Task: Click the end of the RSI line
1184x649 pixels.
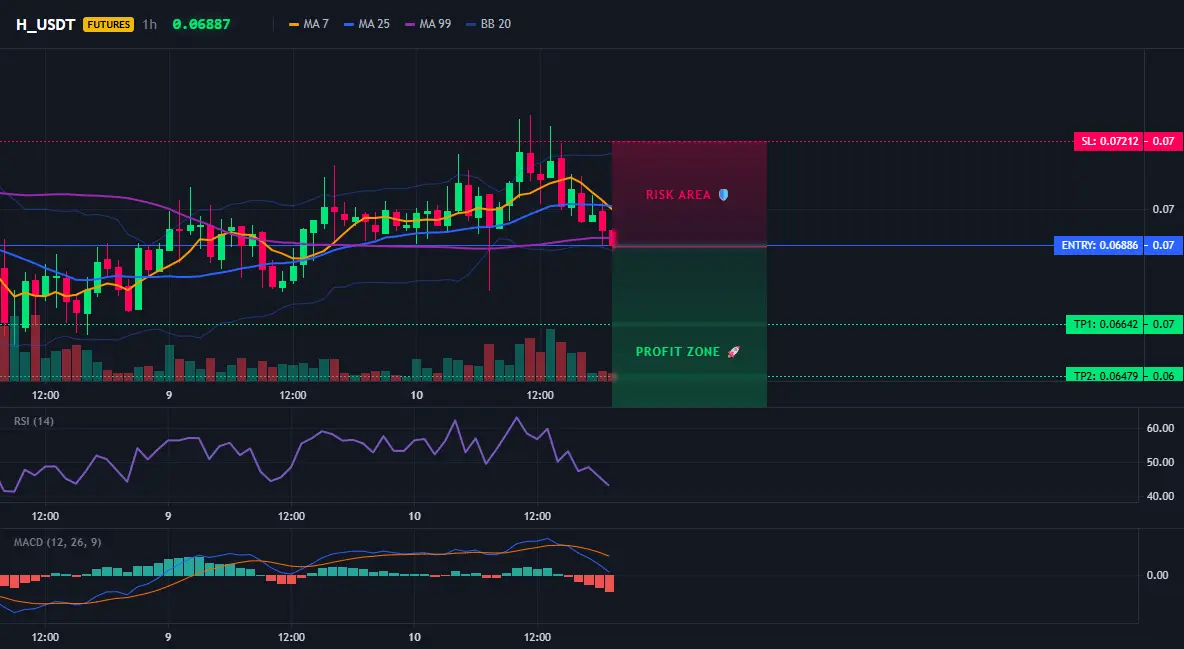Action: coord(608,484)
